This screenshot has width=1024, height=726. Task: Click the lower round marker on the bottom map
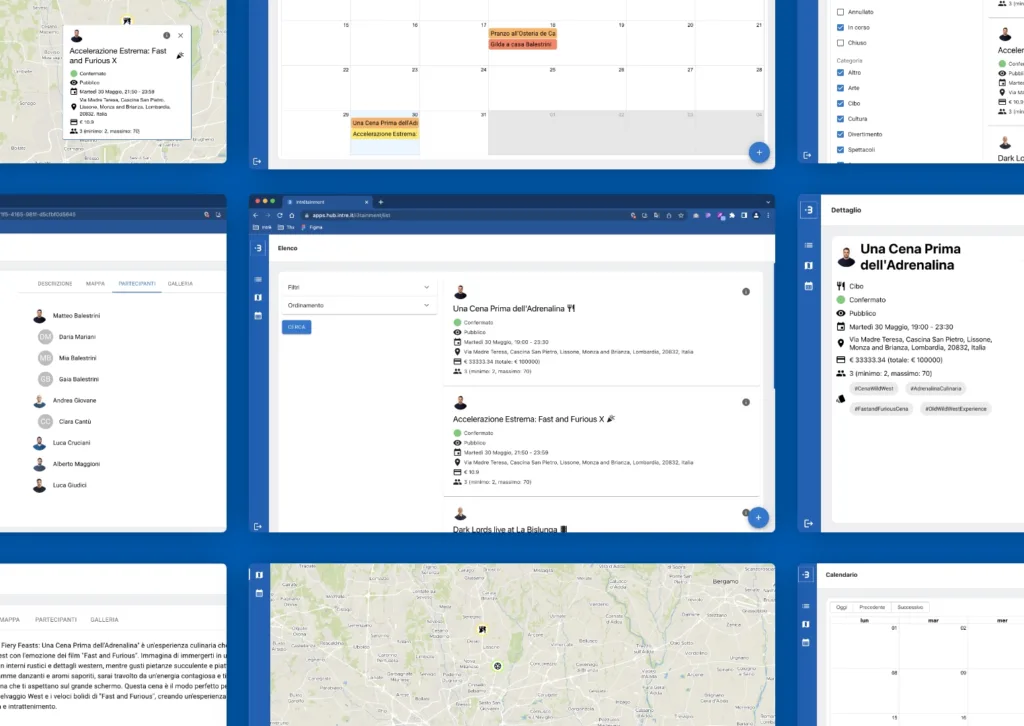pos(498,666)
